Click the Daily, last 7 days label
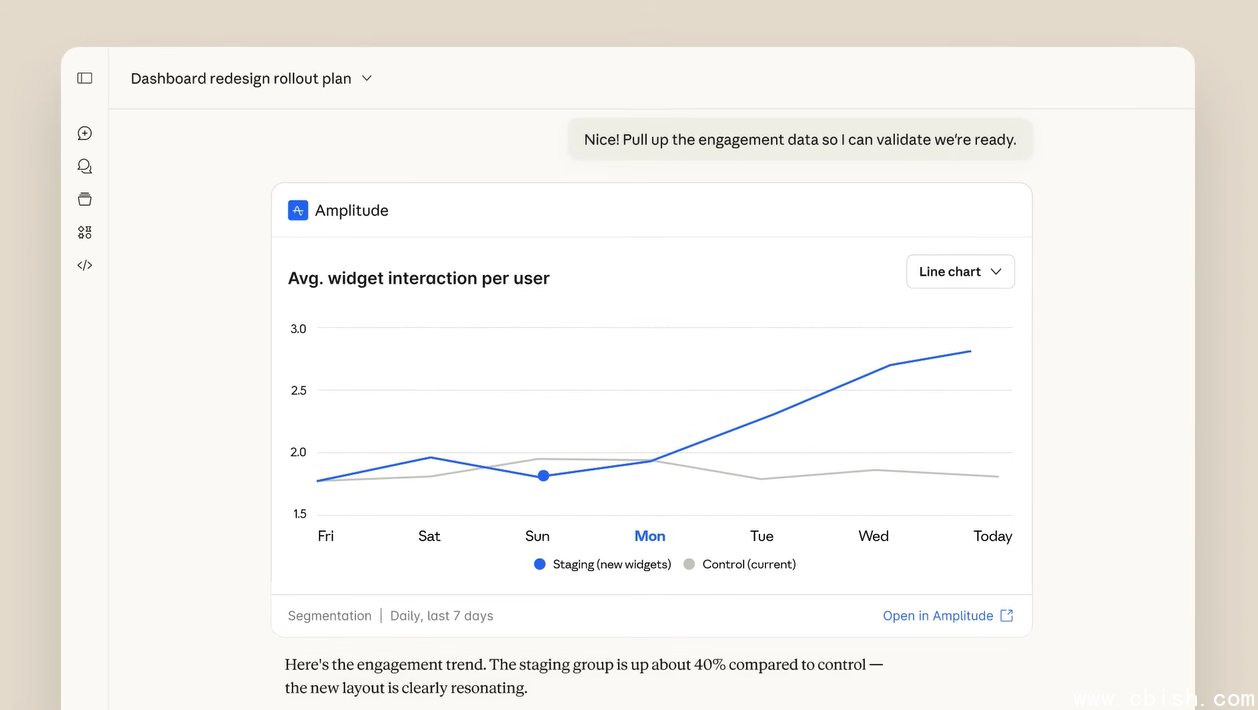 (x=441, y=616)
